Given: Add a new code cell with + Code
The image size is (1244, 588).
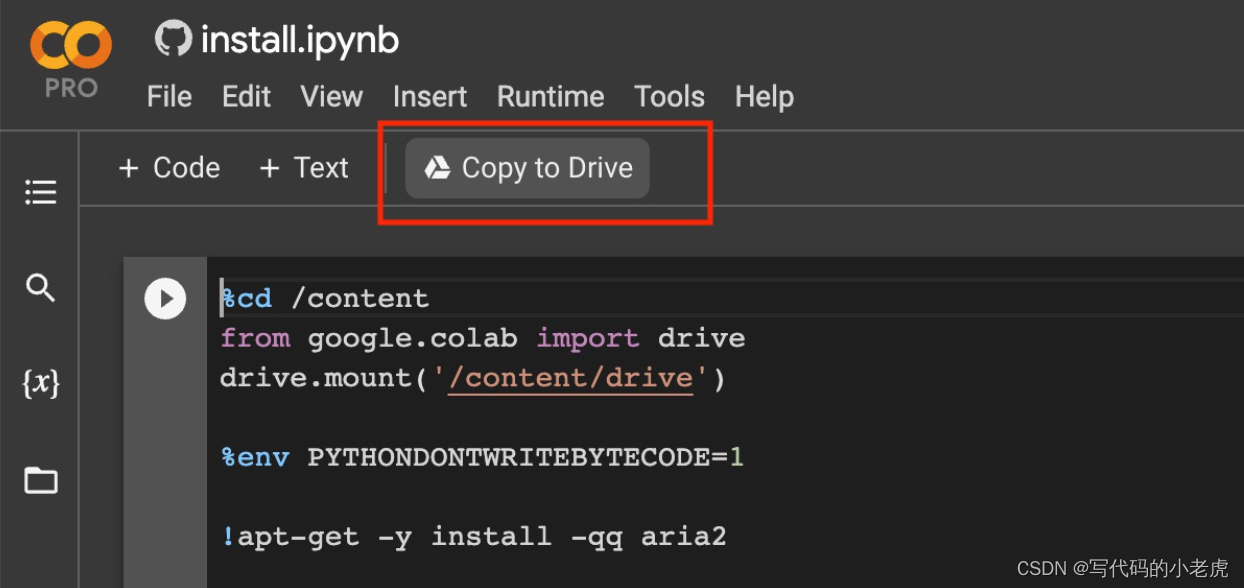Looking at the screenshot, I should [x=168, y=167].
